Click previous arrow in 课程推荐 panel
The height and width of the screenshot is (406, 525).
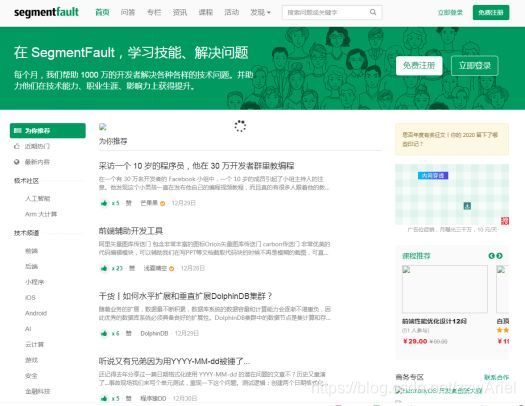[x=492, y=256]
